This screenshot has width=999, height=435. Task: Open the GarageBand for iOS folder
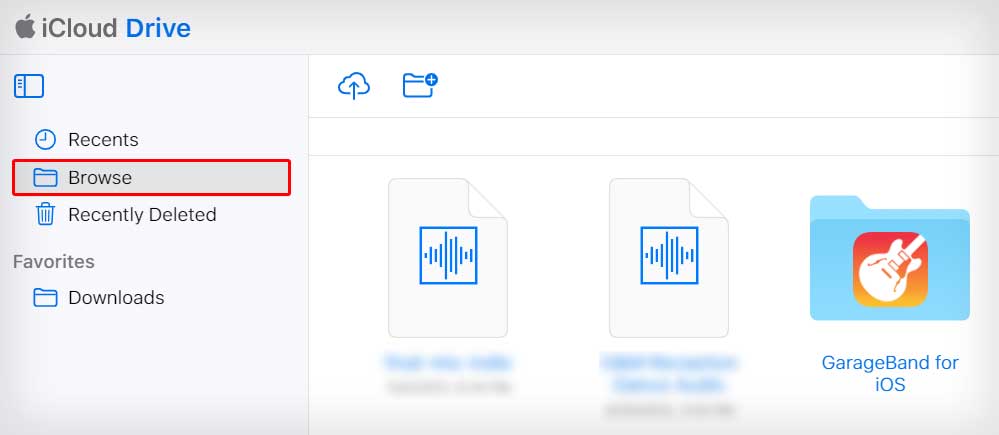(x=889, y=257)
